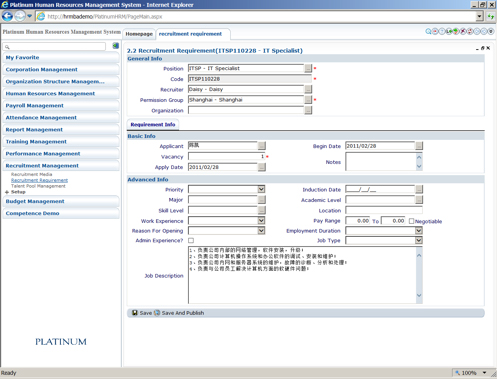Click the green refresh icon beside address bar

click(x=491, y=16)
